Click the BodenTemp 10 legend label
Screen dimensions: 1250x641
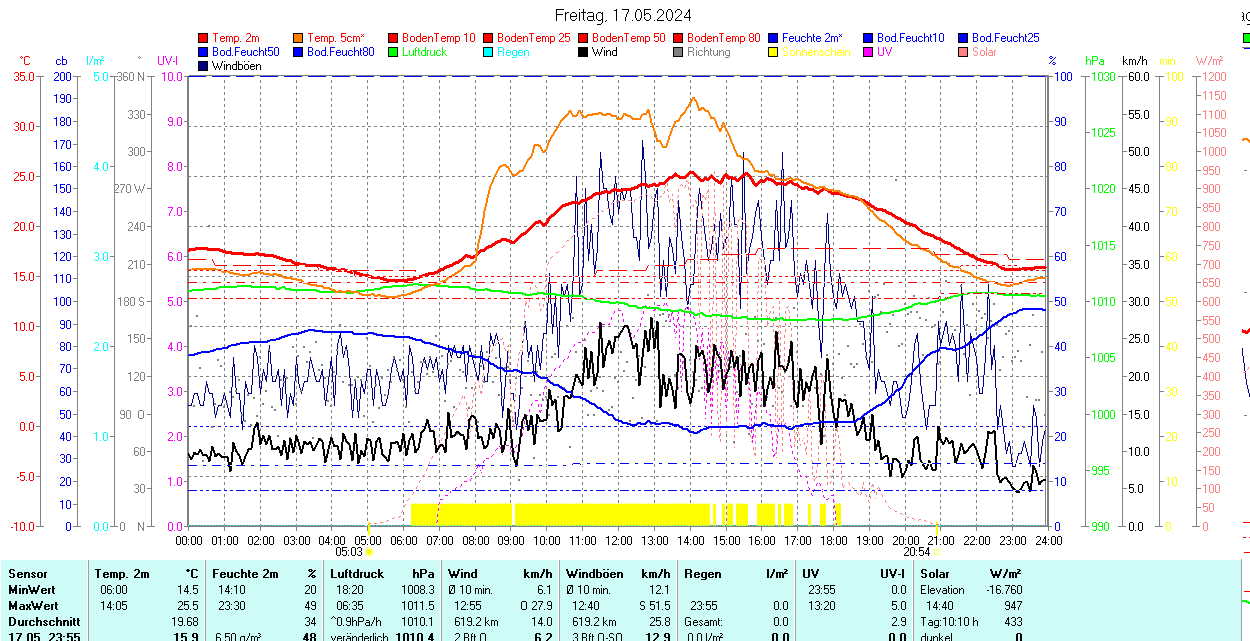439,38
